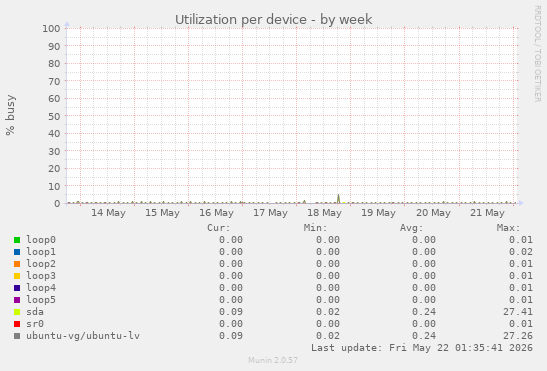The height and width of the screenshot is (371, 547).
Task: Click the 100 y-axis label
Action: point(51,29)
